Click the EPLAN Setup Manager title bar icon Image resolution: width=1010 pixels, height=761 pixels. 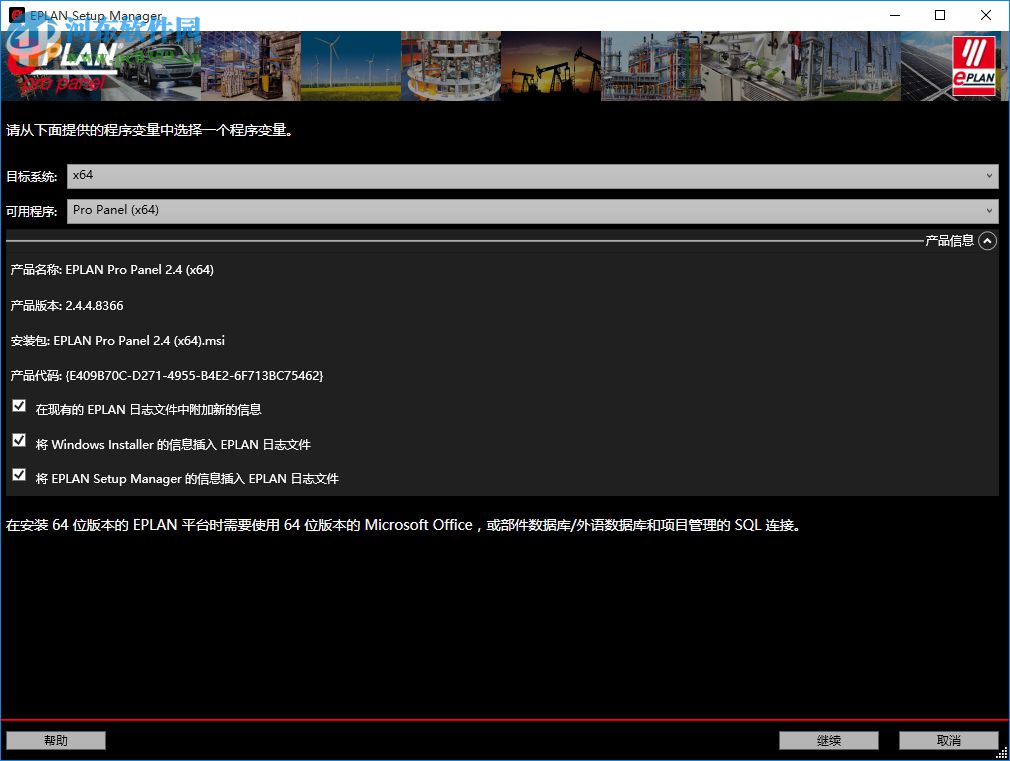point(14,15)
